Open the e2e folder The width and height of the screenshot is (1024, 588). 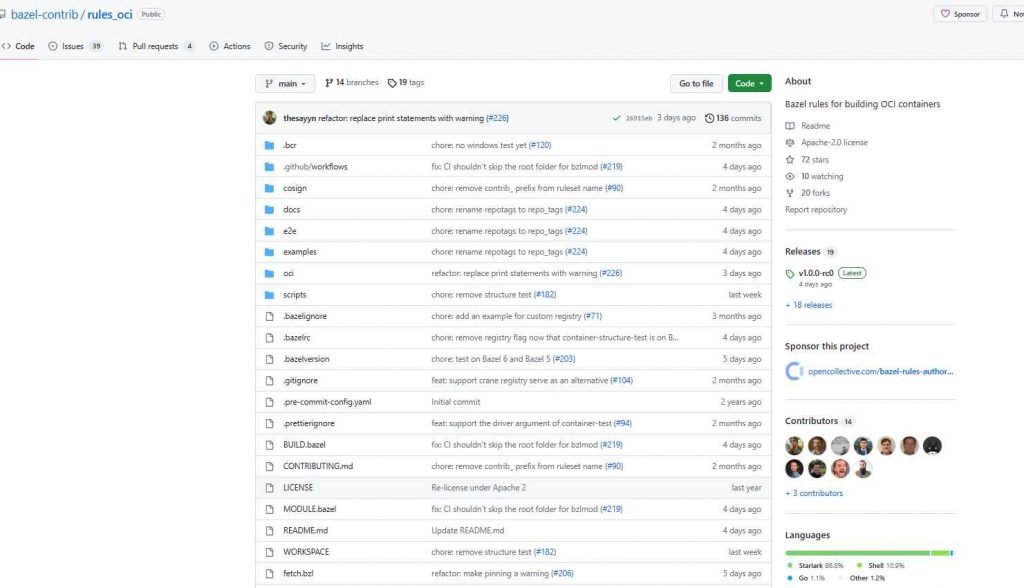pos(289,231)
